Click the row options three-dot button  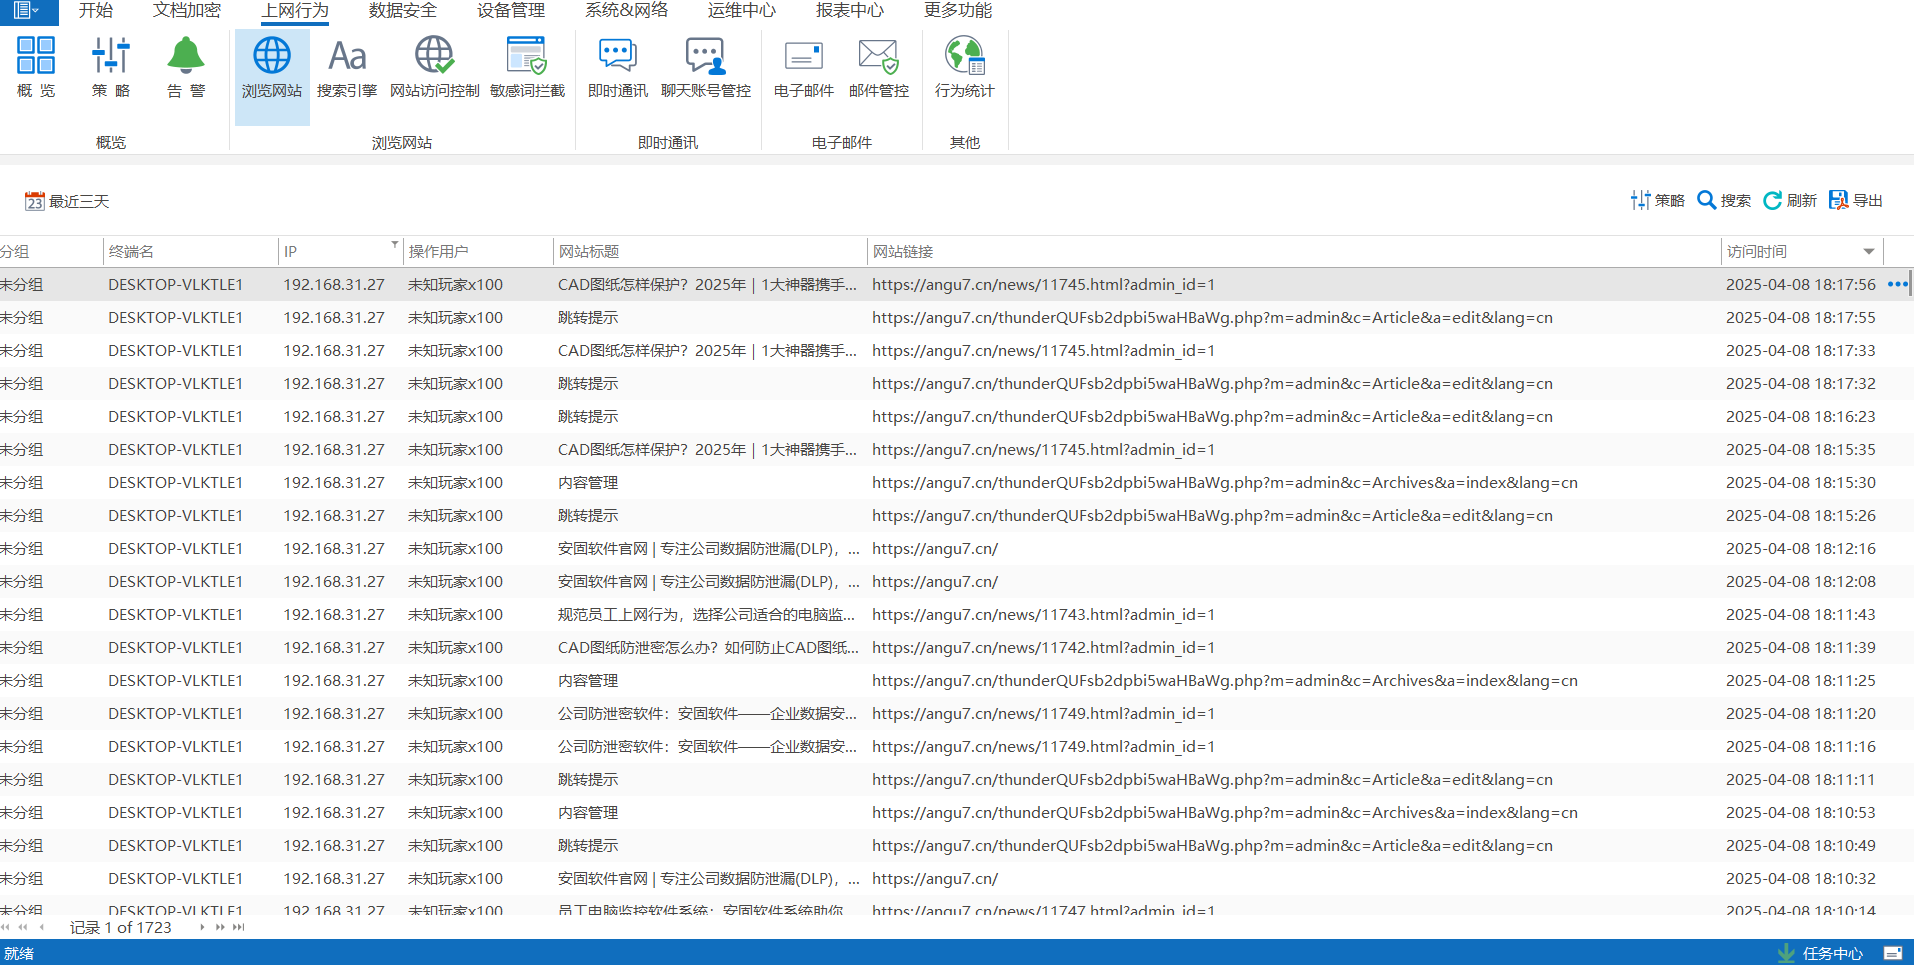coord(1897,284)
